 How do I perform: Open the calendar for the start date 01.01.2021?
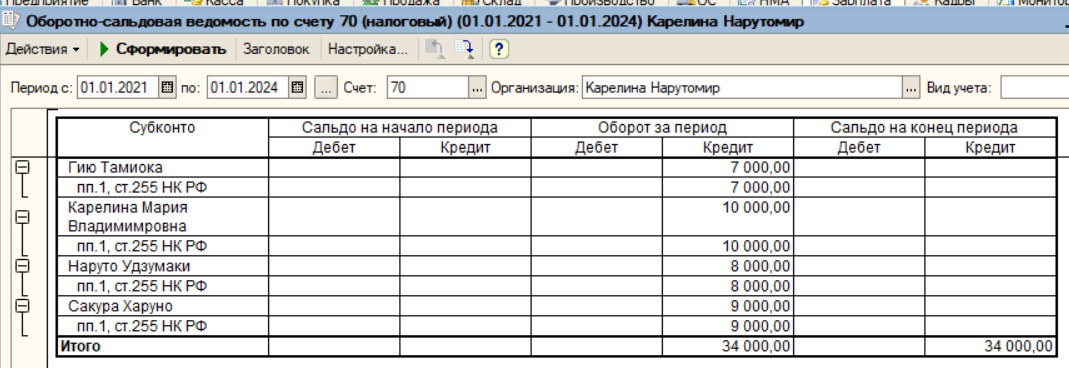tap(167, 87)
